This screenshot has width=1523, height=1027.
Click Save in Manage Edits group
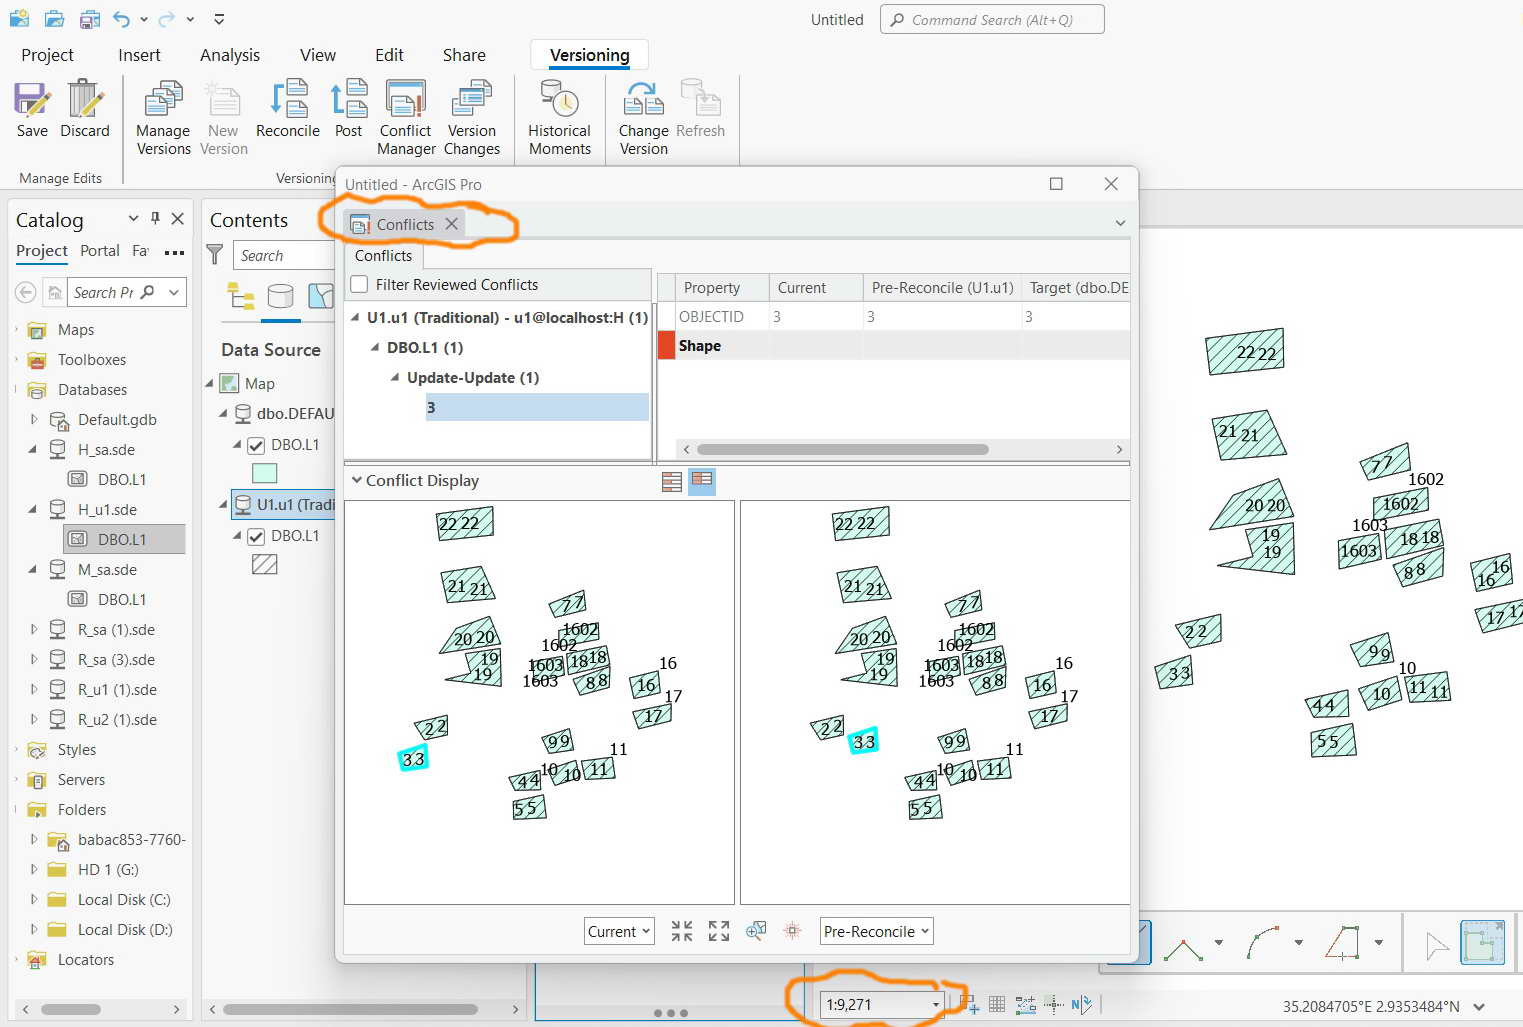click(x=32, y=110)
